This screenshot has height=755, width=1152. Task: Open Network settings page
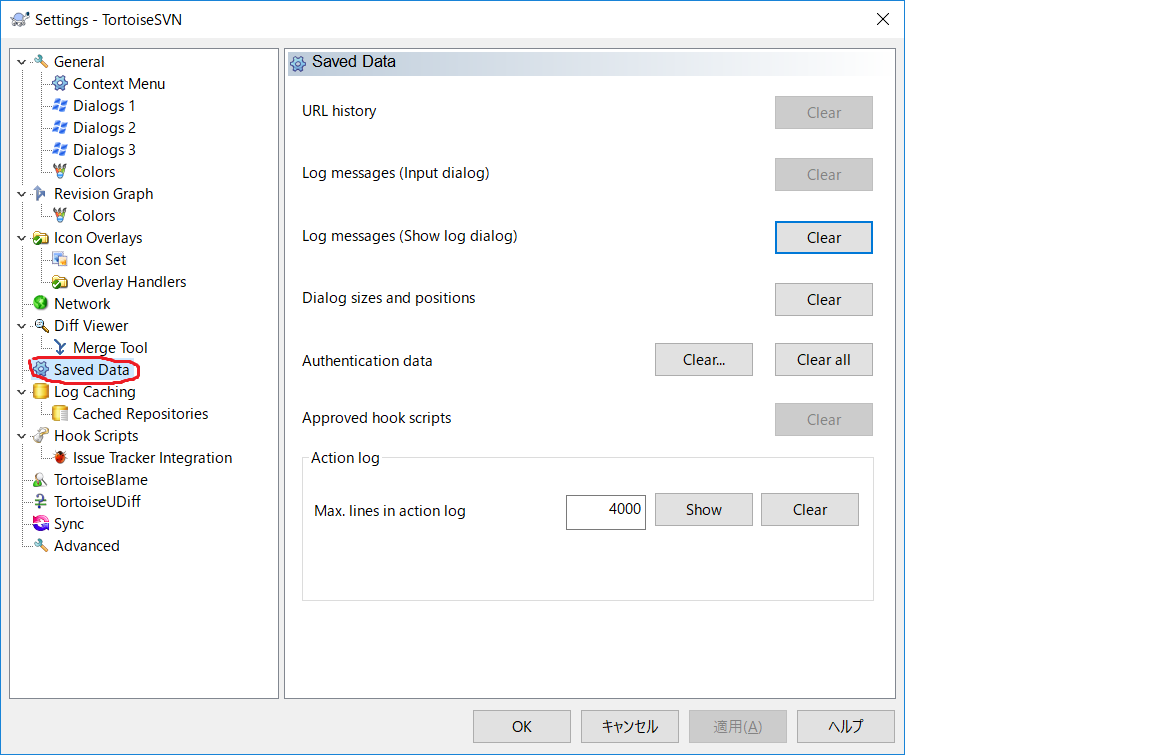(82, 303)
